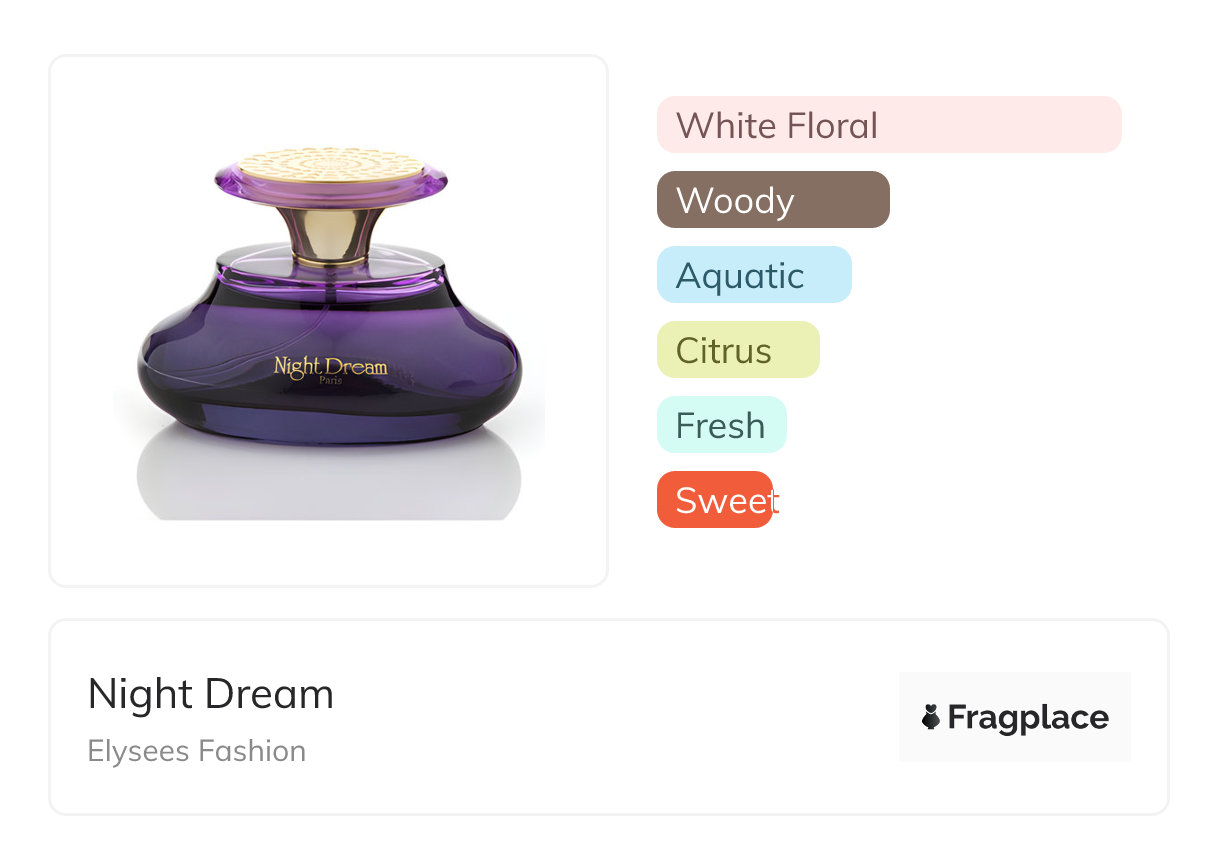Image resolution: width=1218 pixels, height=864 pixels.
Task: Click the small 'Paris' text on the bottle
Action: (x=330, y=380)
